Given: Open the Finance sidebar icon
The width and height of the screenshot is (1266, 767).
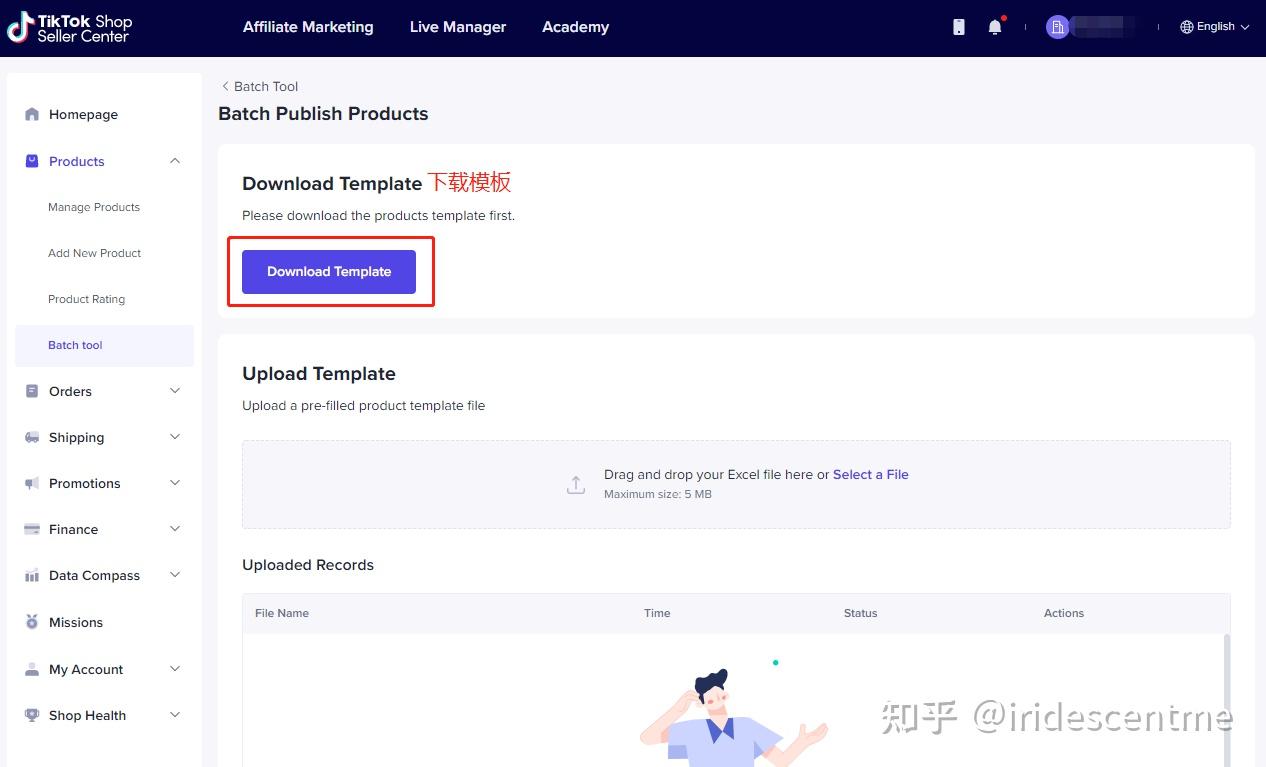Looking at the screenshot, I should tap(31, 529).
